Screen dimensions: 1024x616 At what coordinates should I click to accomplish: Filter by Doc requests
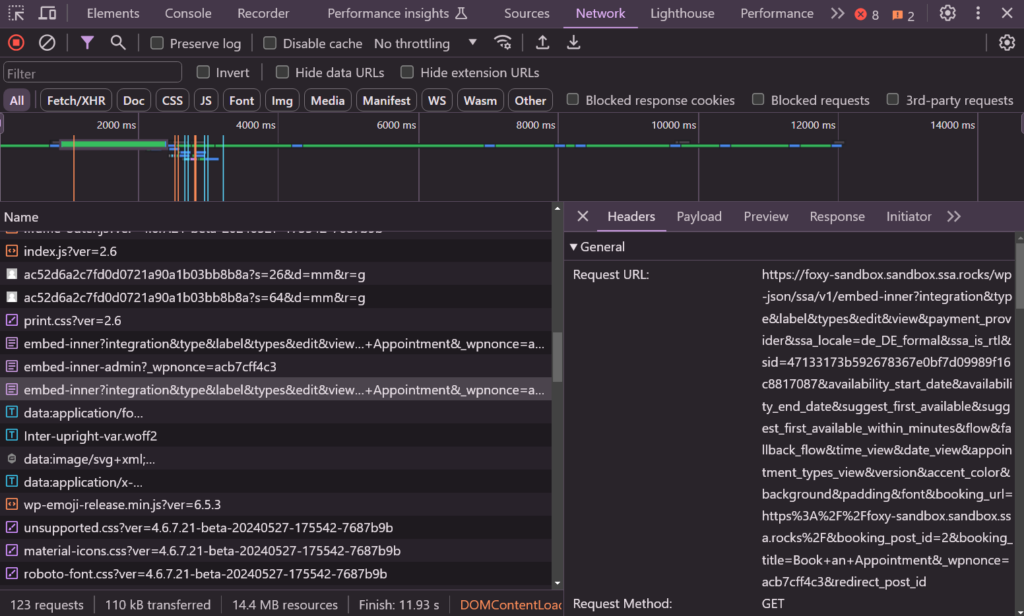tap(133, 101)
